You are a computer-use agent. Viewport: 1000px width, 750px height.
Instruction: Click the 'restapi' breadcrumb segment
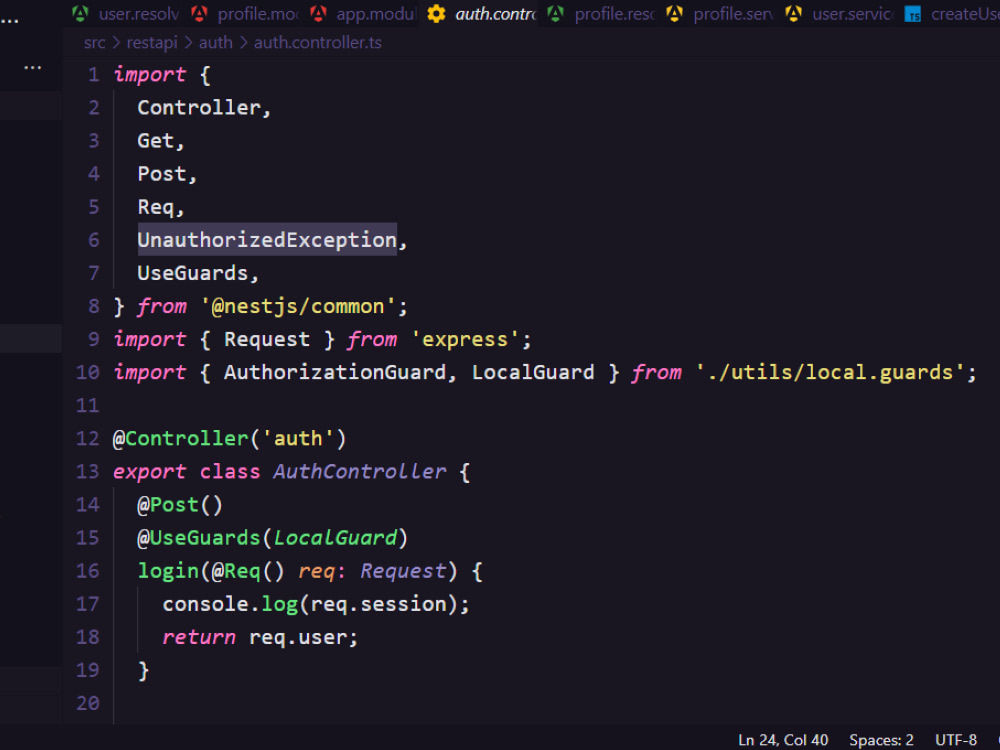152,43
